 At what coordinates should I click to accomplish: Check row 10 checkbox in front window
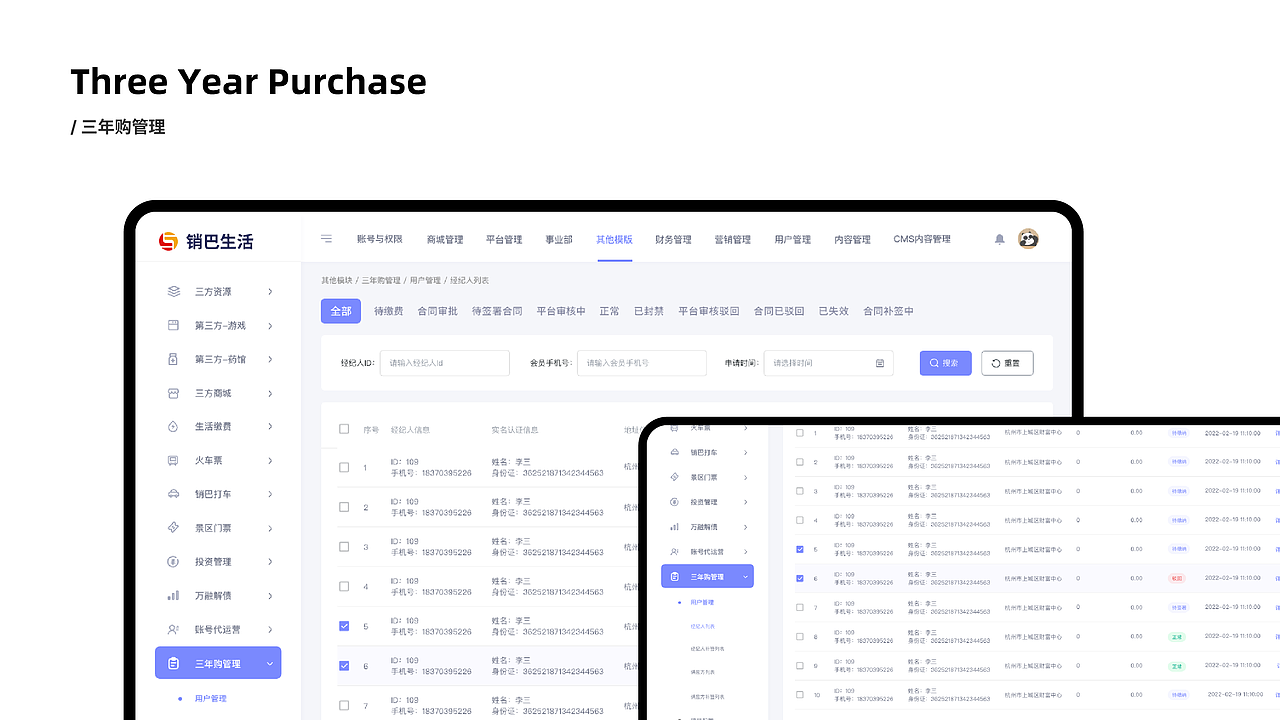799,694
